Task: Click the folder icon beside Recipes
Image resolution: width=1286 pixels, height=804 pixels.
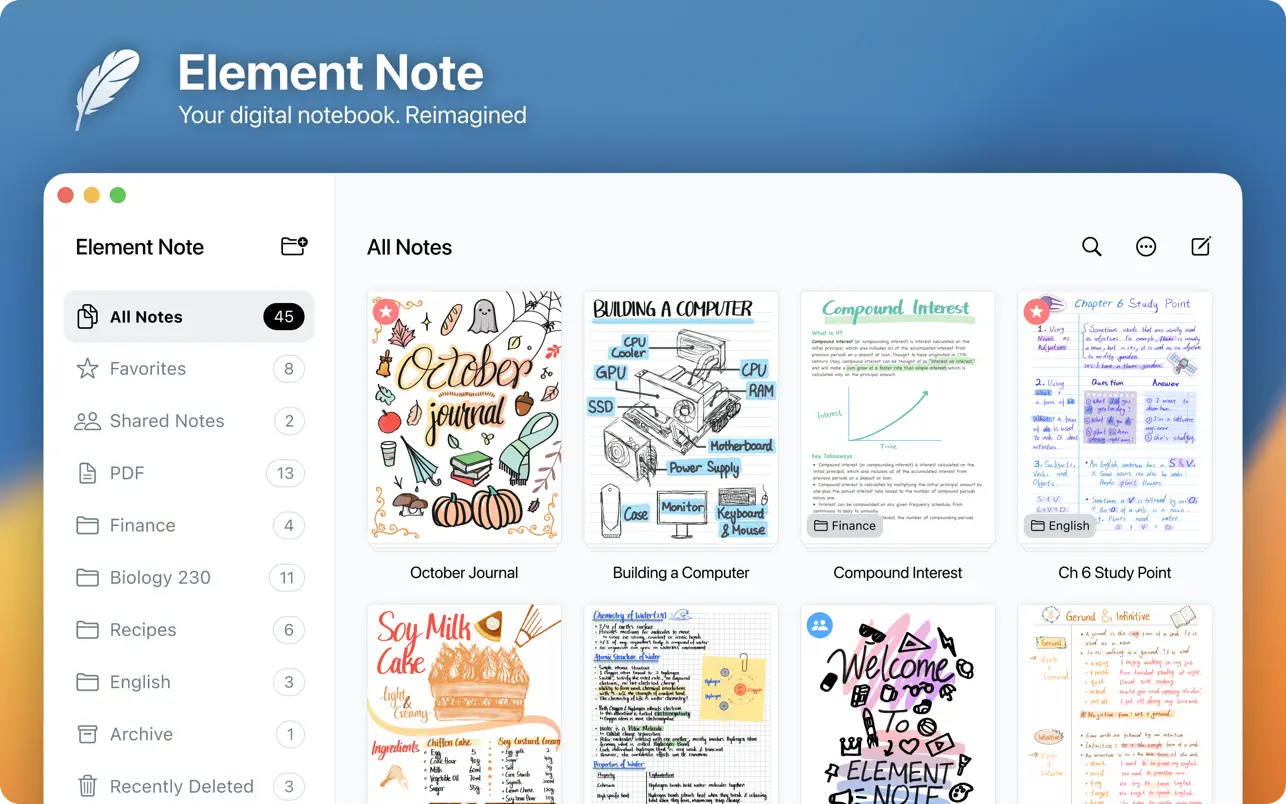Action: [x=88, y=630]
